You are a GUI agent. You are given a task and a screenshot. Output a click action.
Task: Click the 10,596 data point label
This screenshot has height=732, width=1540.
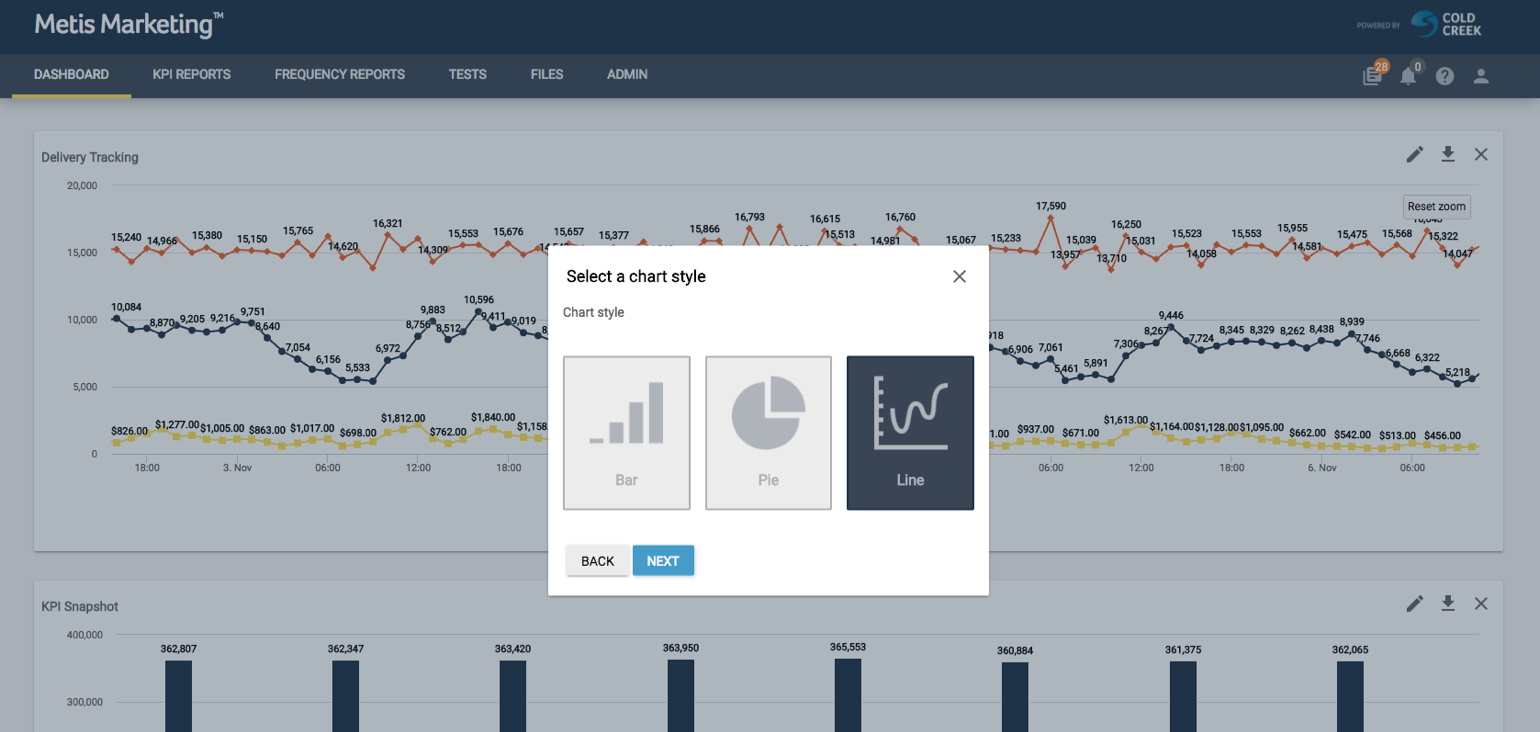(x=479, y=299)
